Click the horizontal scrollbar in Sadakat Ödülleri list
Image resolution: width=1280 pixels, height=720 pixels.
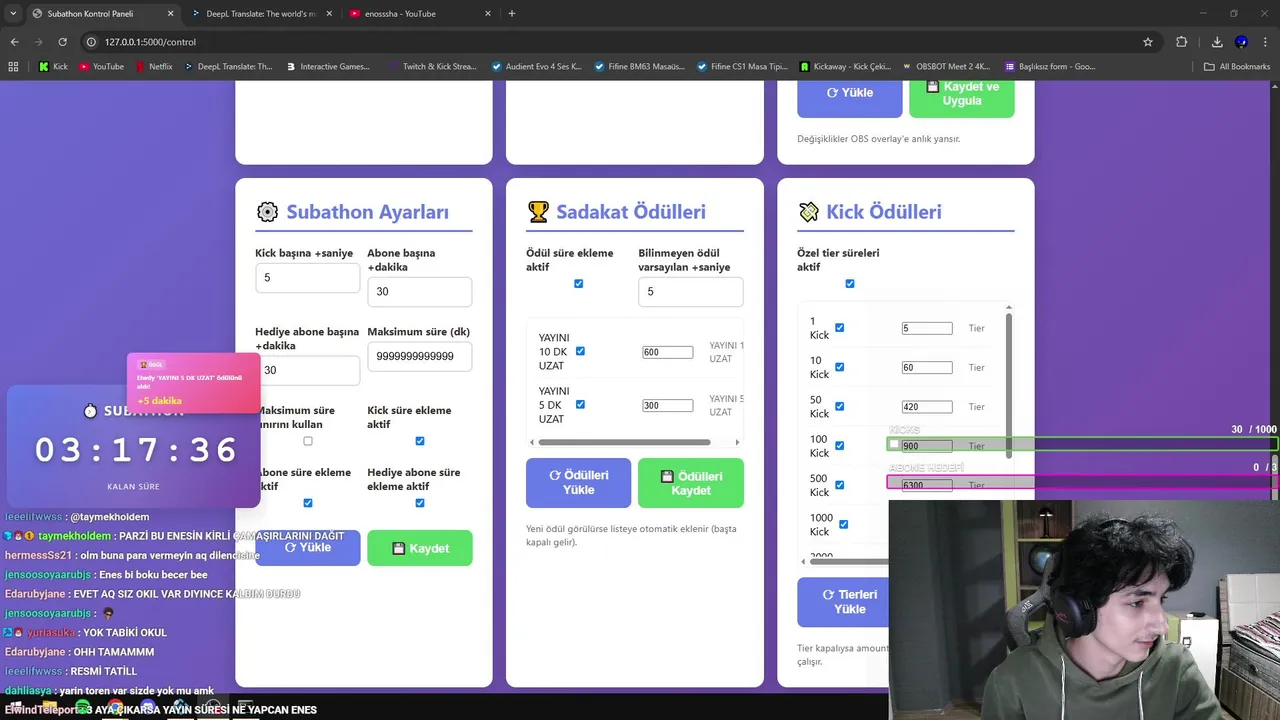tap(624, 442)
